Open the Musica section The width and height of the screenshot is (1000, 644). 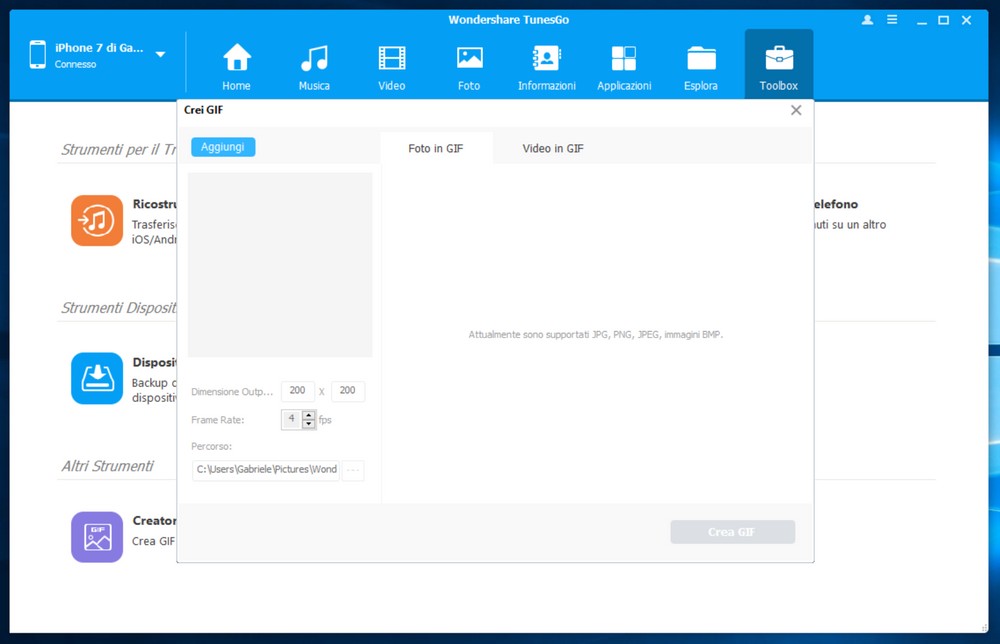tap(314, 67)
